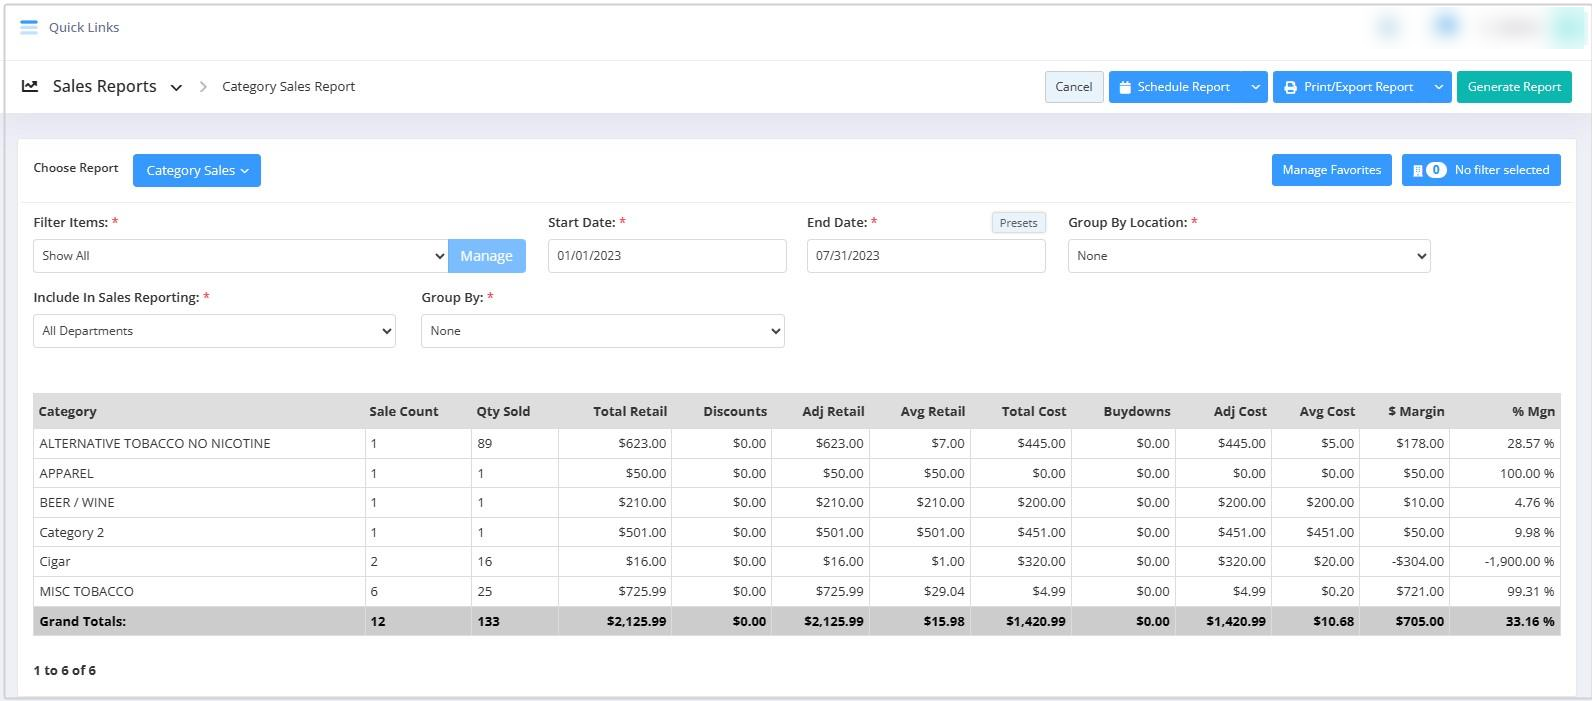
Task: Sort by the Qty Sold column header
Action: pos(503,411)
